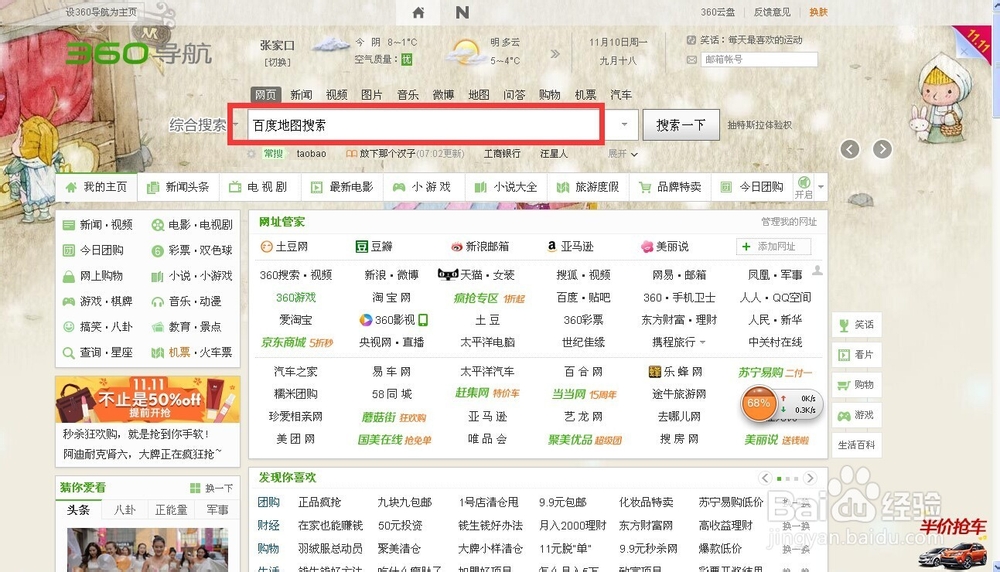
Task: Click [切换] city link
Action: click(x=277, y=62)
